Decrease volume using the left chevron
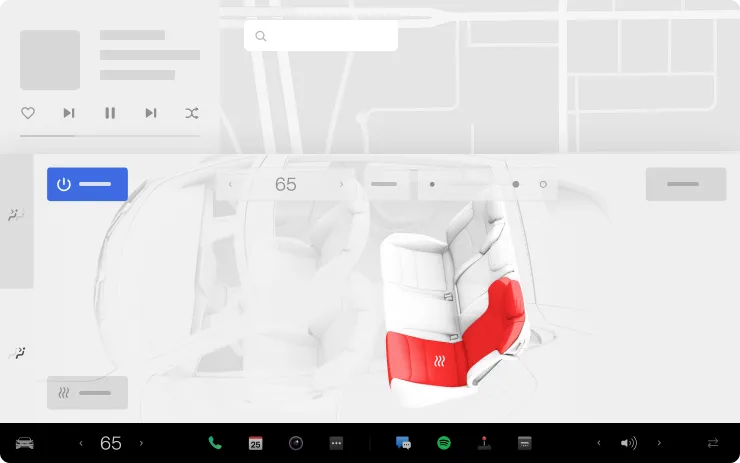 pos(599,443)
